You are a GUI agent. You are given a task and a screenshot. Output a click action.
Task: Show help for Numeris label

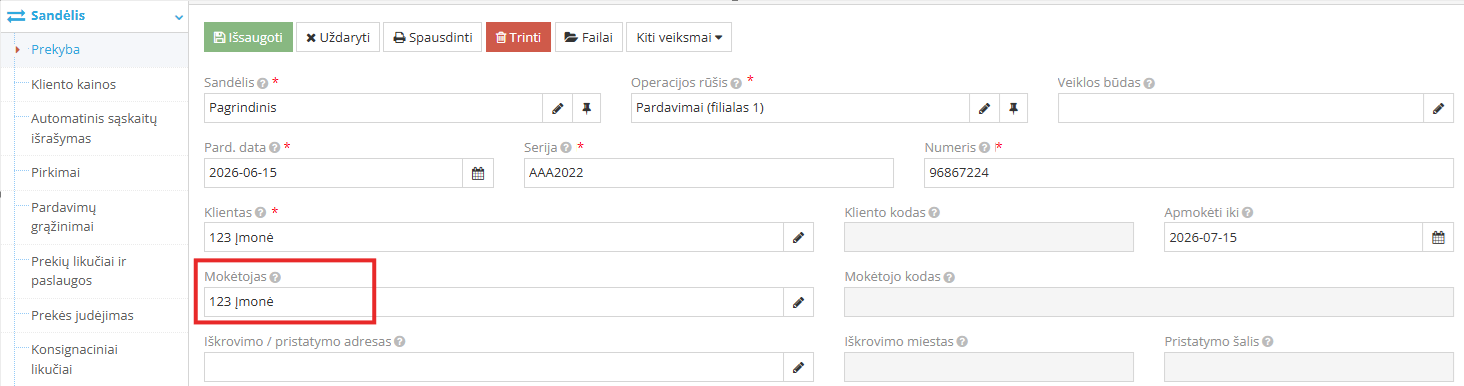point(985,148)
